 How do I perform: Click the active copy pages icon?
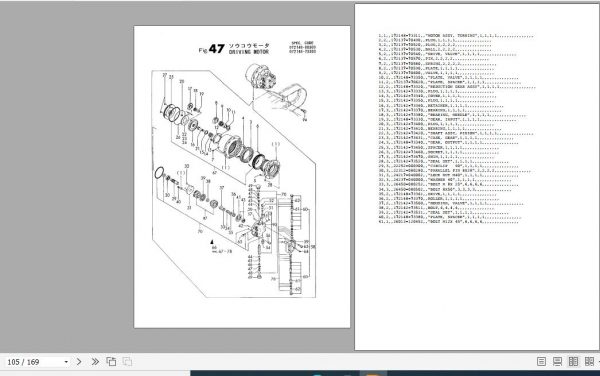point(111,361)
